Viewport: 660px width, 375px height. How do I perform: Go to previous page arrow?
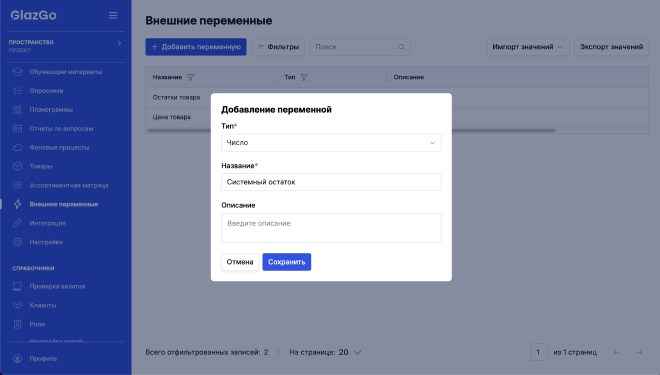[616, 352]
